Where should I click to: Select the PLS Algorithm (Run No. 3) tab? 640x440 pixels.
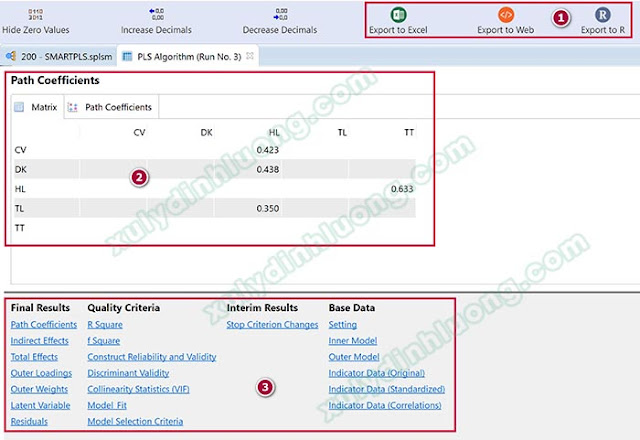pos(189,56)
